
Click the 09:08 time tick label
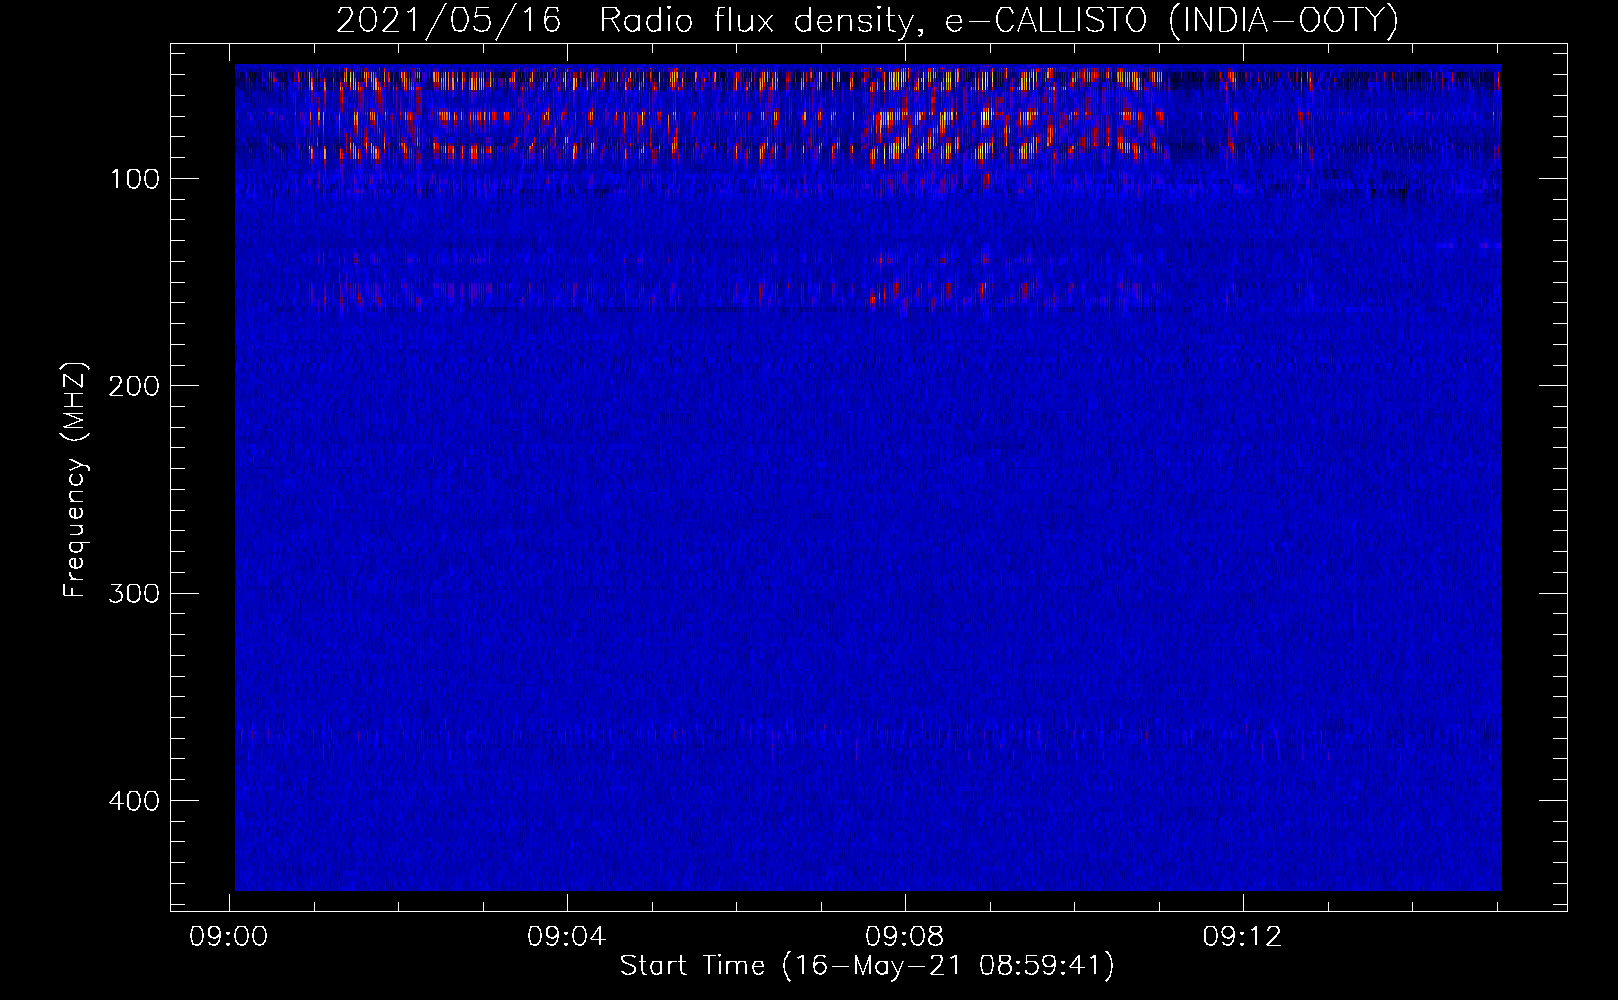905,937
